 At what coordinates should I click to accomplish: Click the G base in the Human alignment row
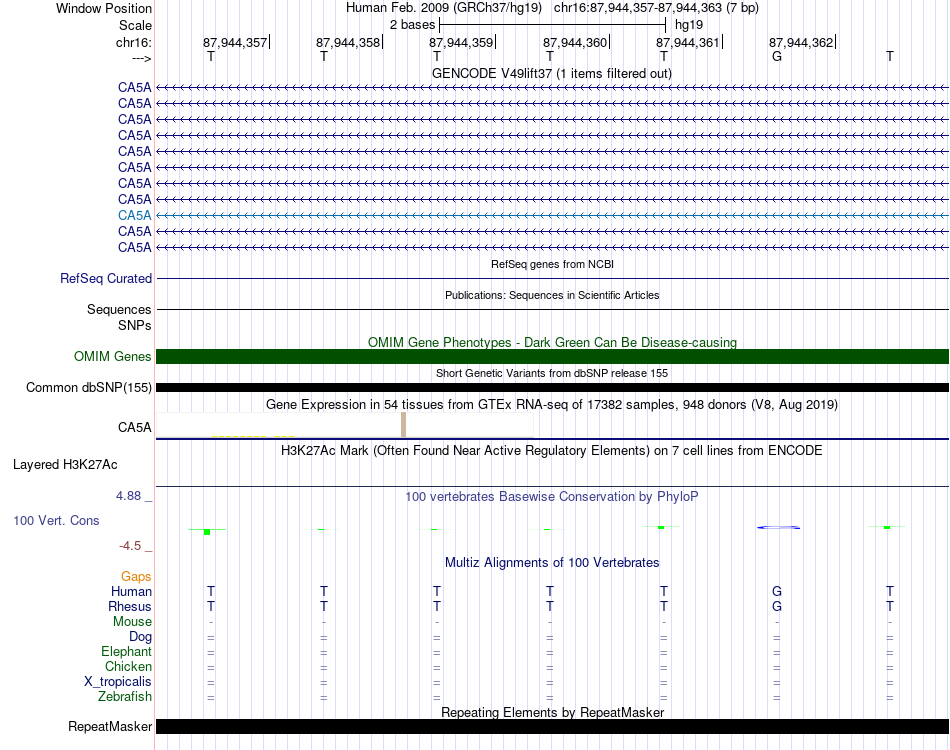(x=777, y=591)
